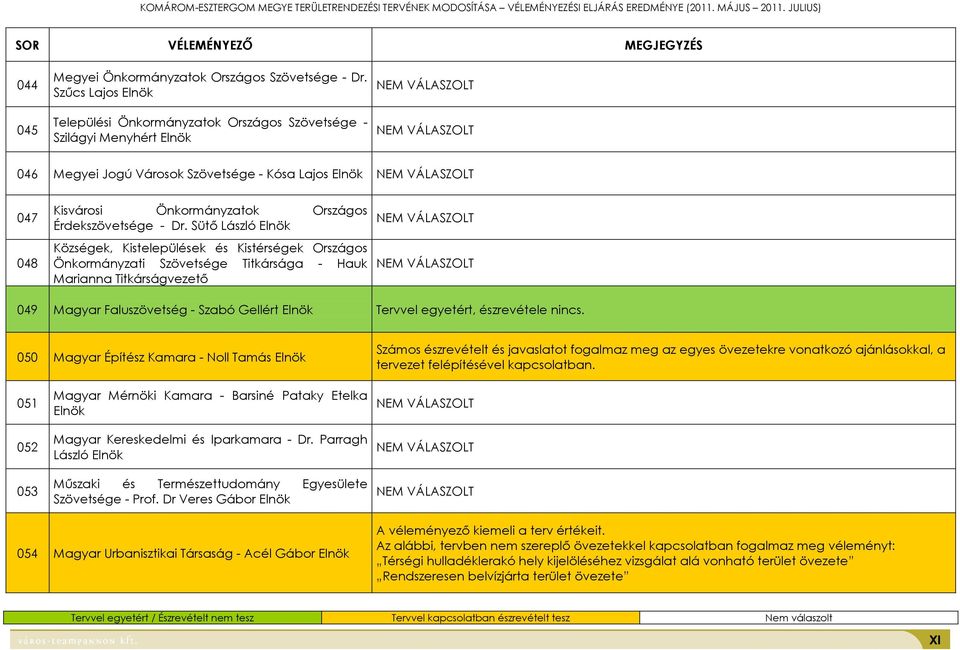Click NEM VÁLASZOLT in row 048

[425, 263]
